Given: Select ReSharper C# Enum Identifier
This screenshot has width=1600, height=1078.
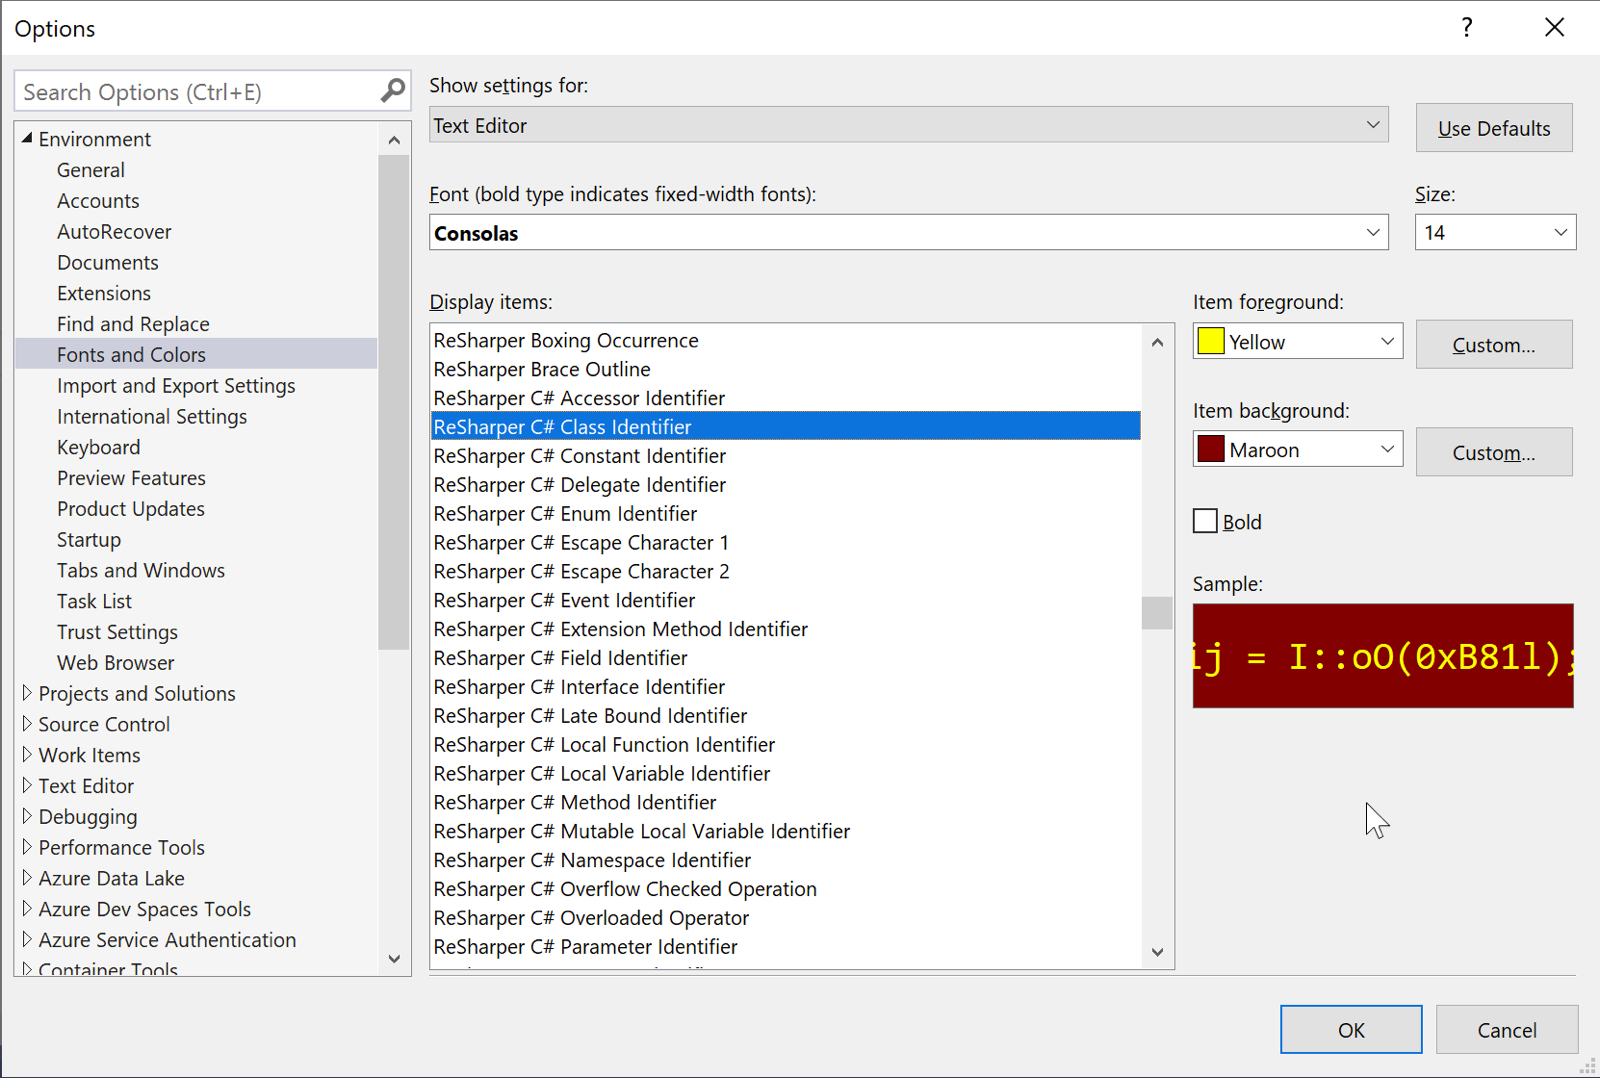Looking at the screenshot, I should tap(786, 513).
